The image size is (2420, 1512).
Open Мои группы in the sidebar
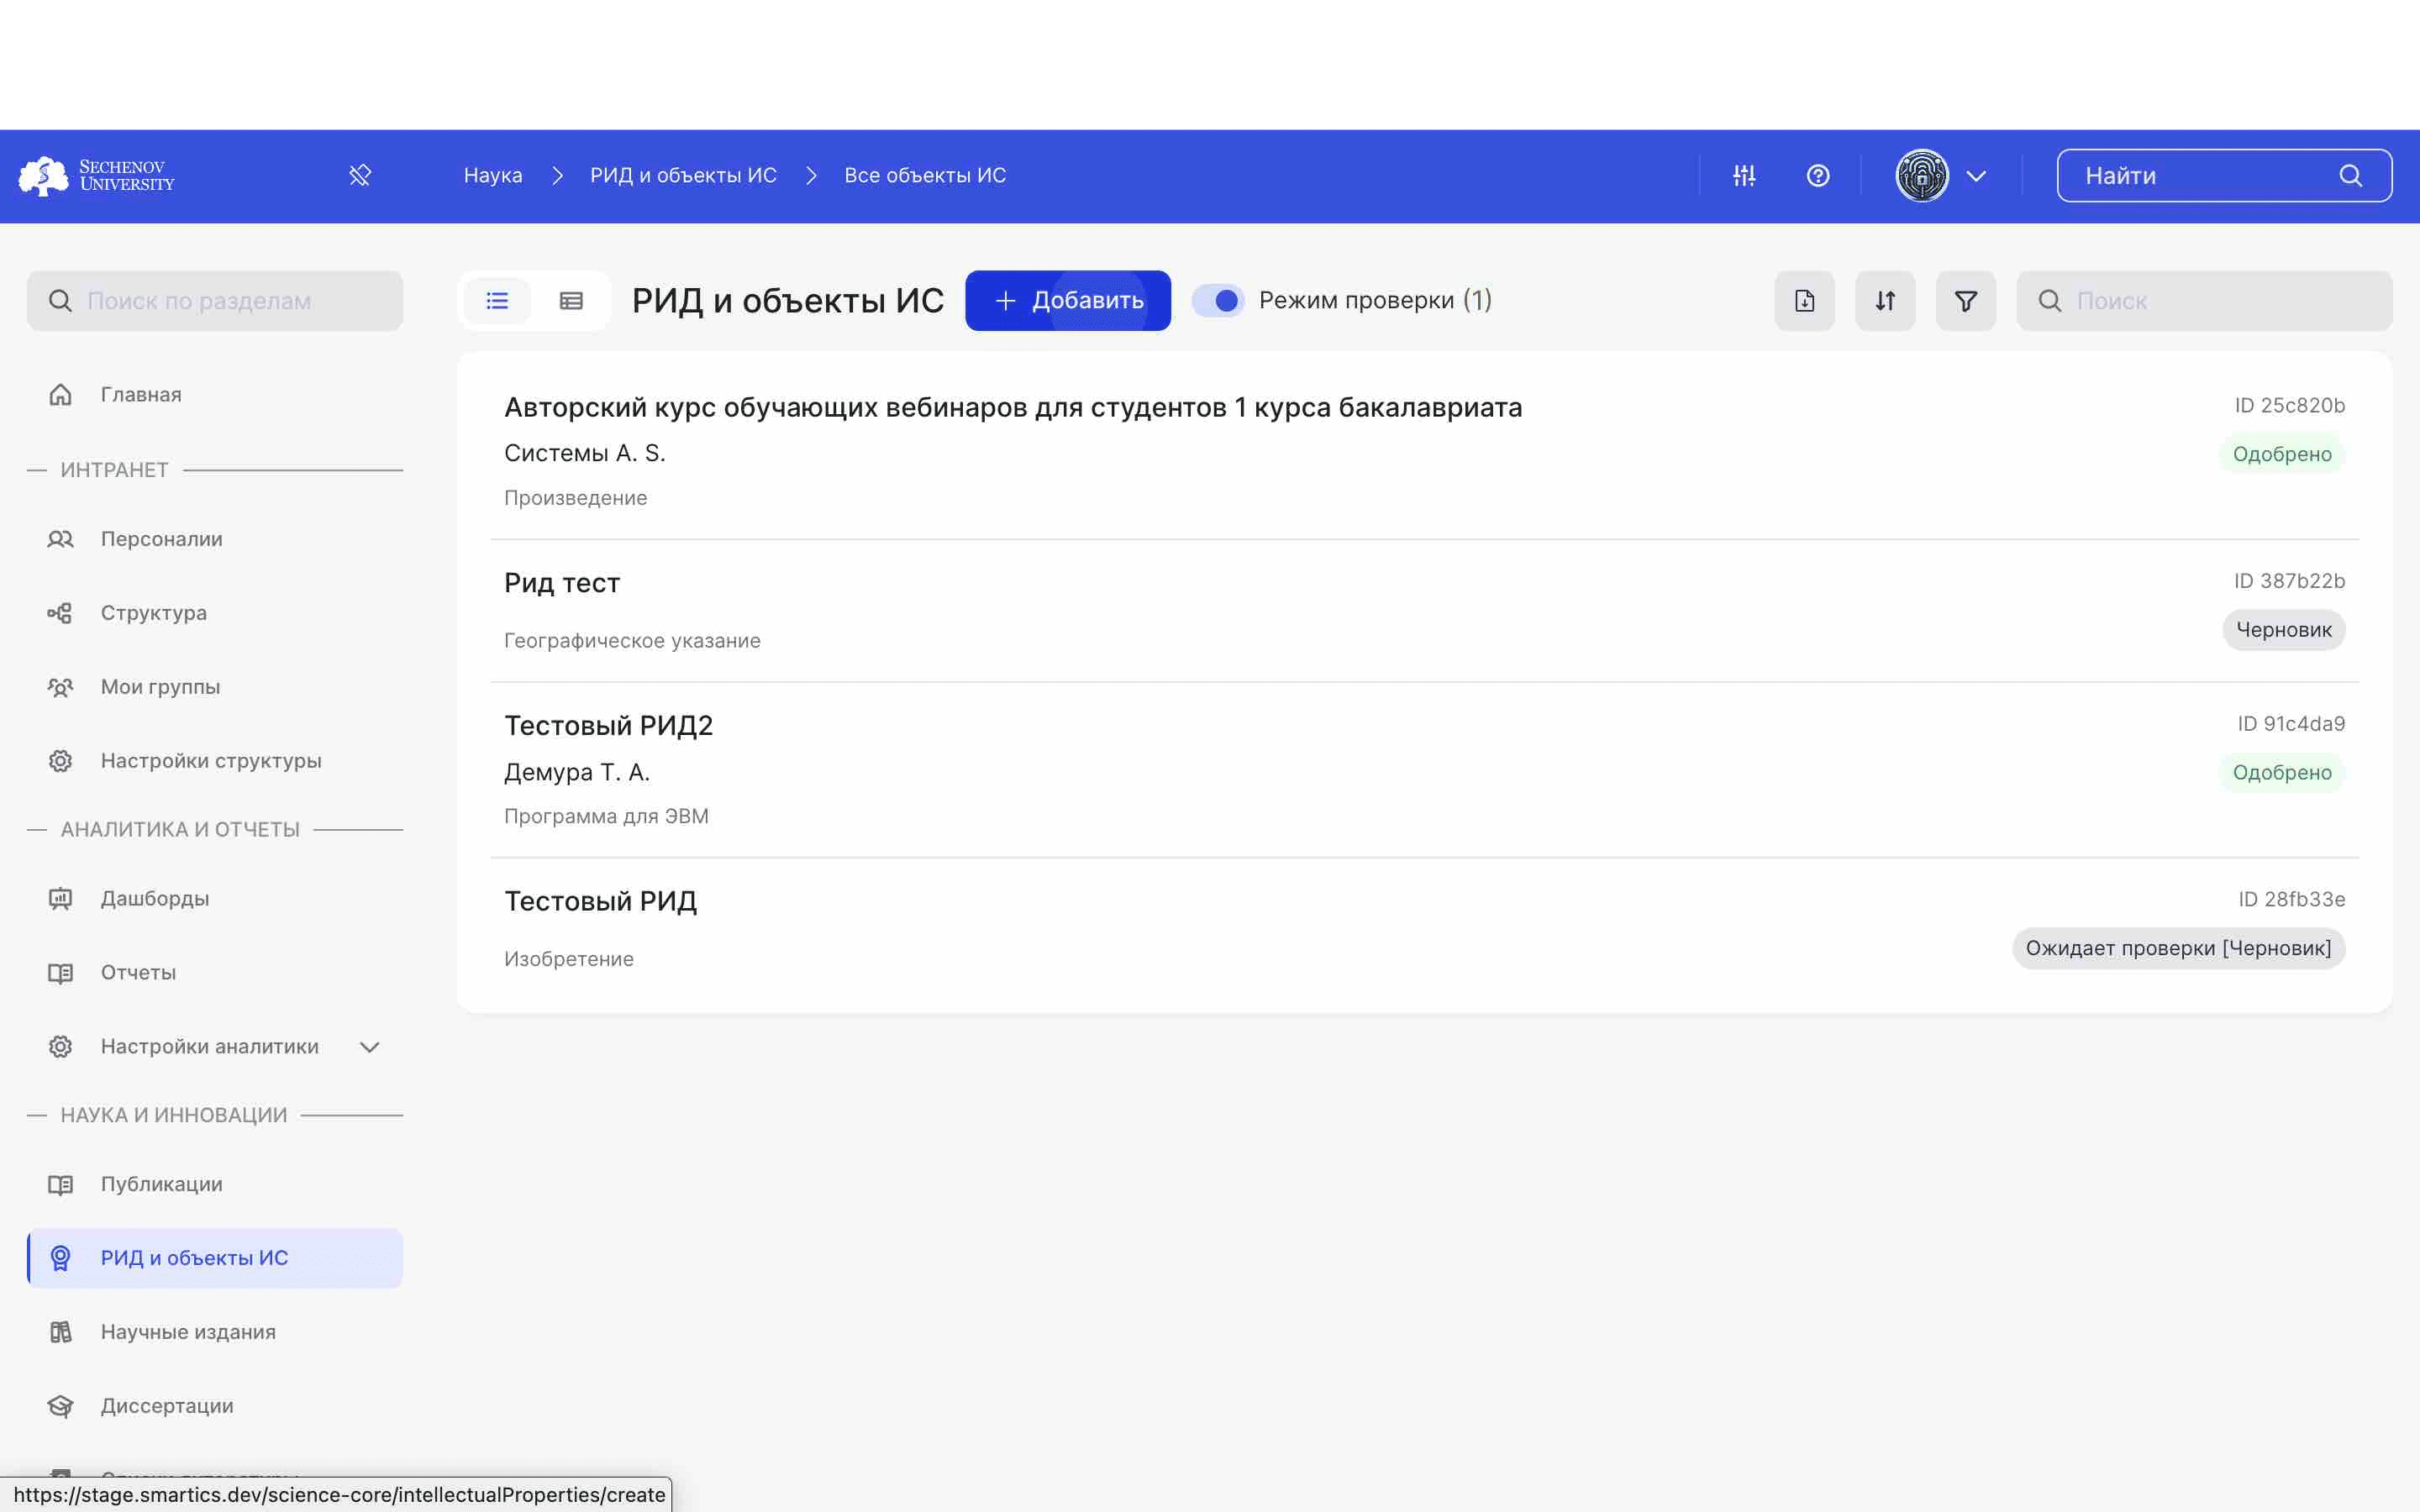pyautogui.click(x=215, y=687)
